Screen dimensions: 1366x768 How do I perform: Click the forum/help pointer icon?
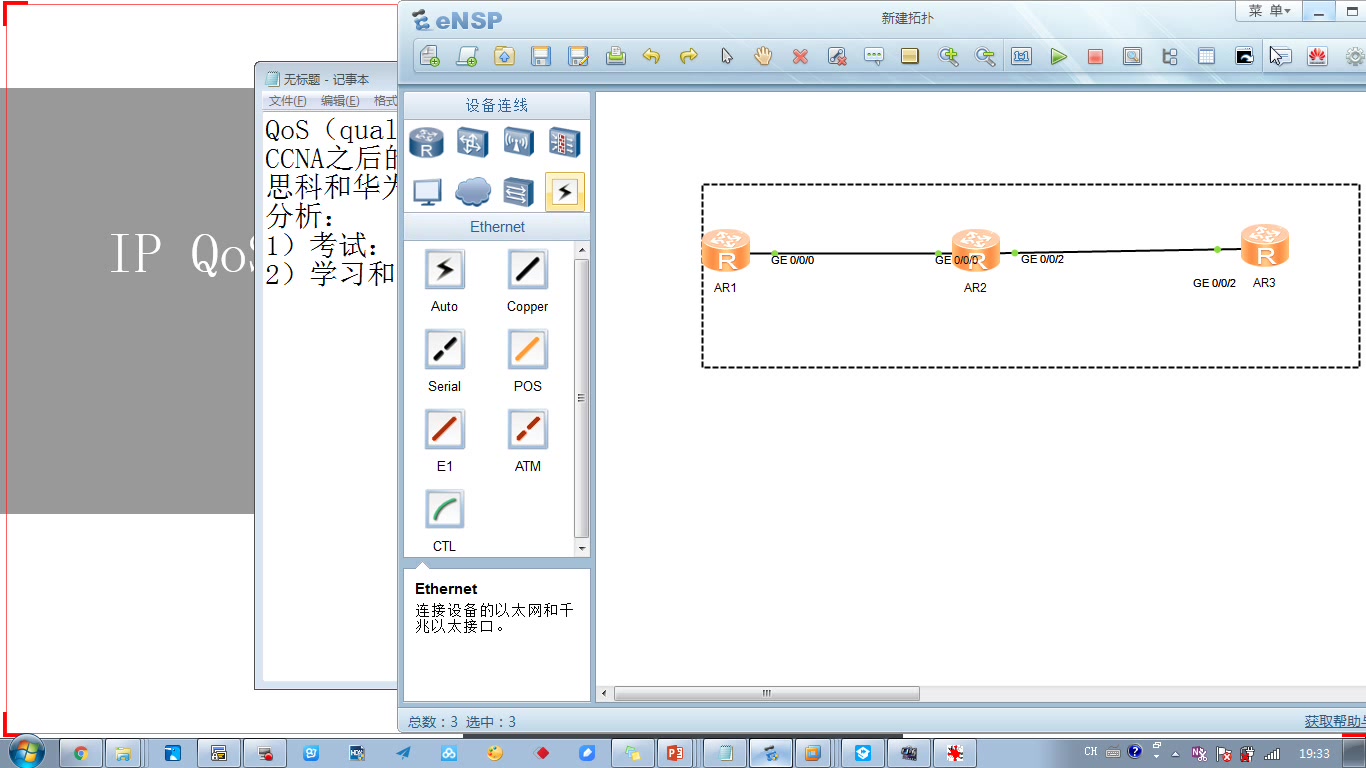click(x=1280, y=57)
